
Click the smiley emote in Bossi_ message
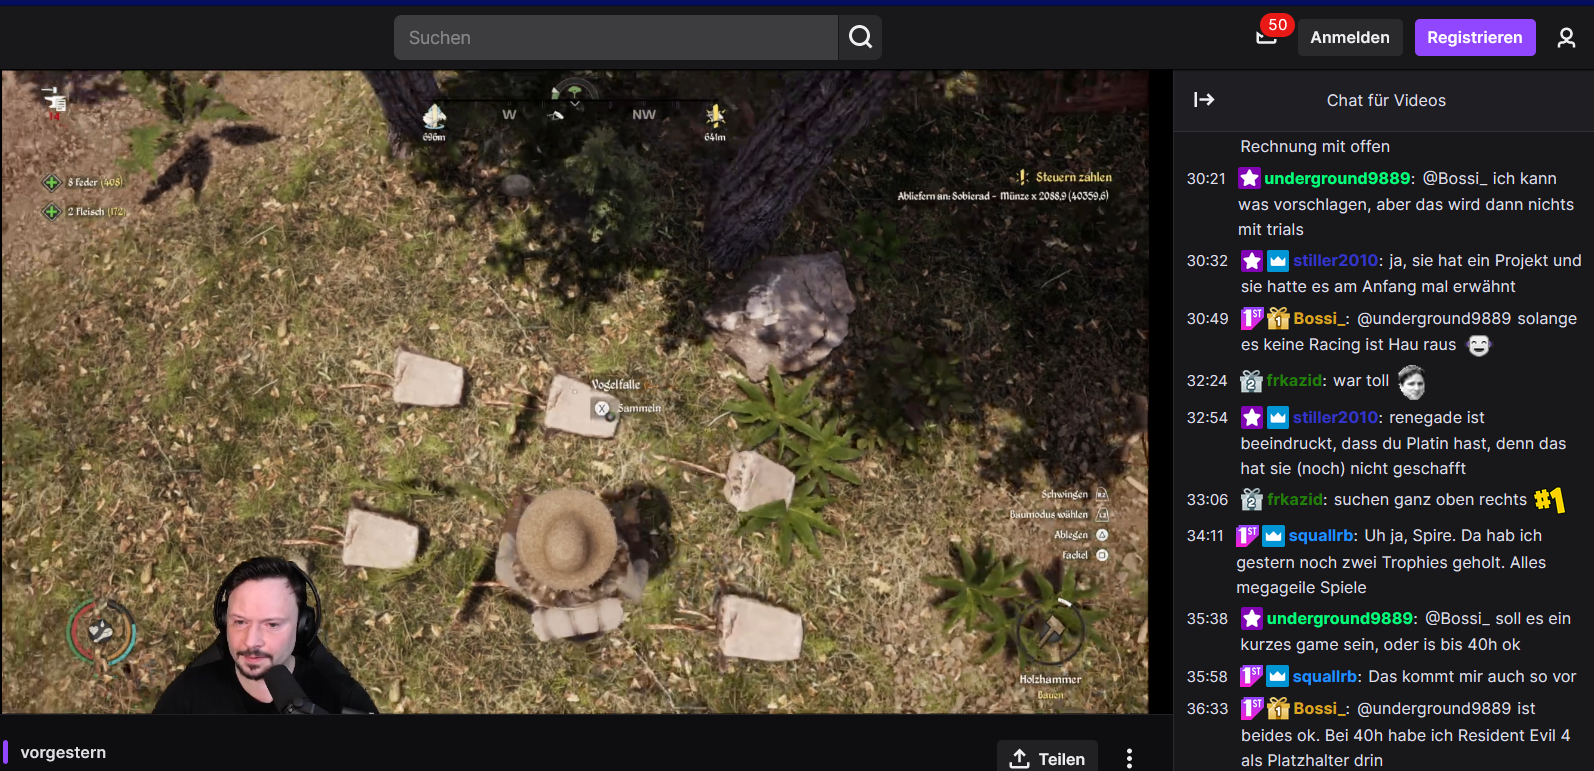tap(1478, 346)
